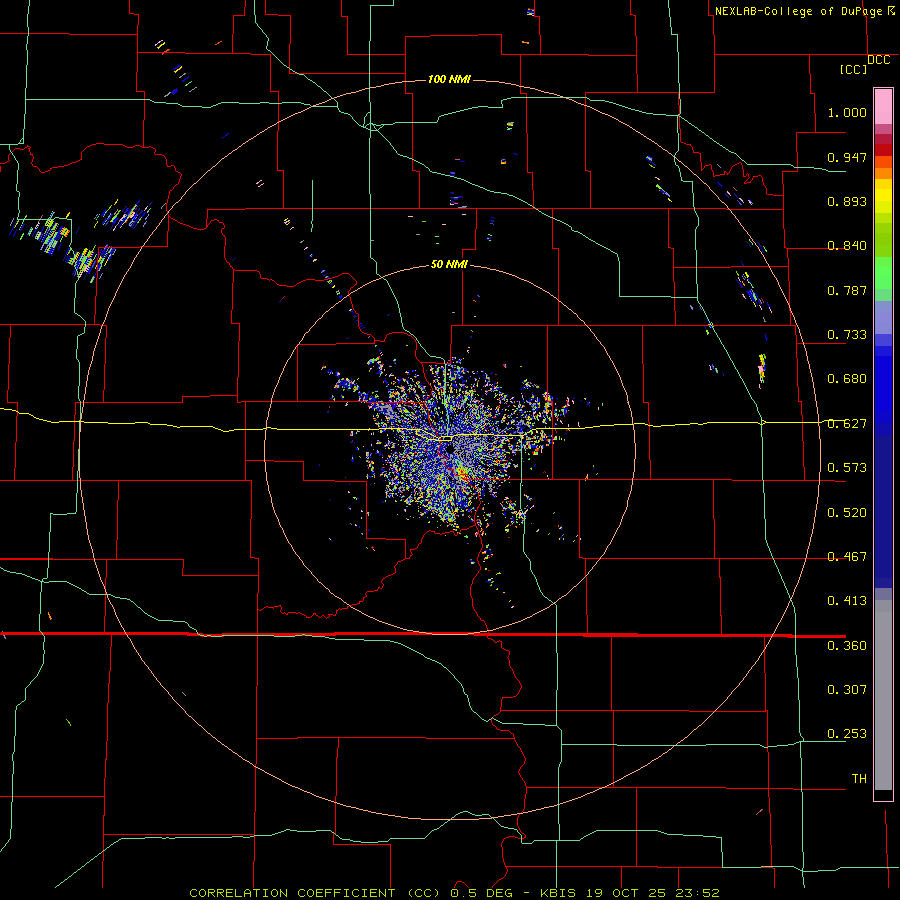Click the 100 NMI range ring label

coord(449,79)
